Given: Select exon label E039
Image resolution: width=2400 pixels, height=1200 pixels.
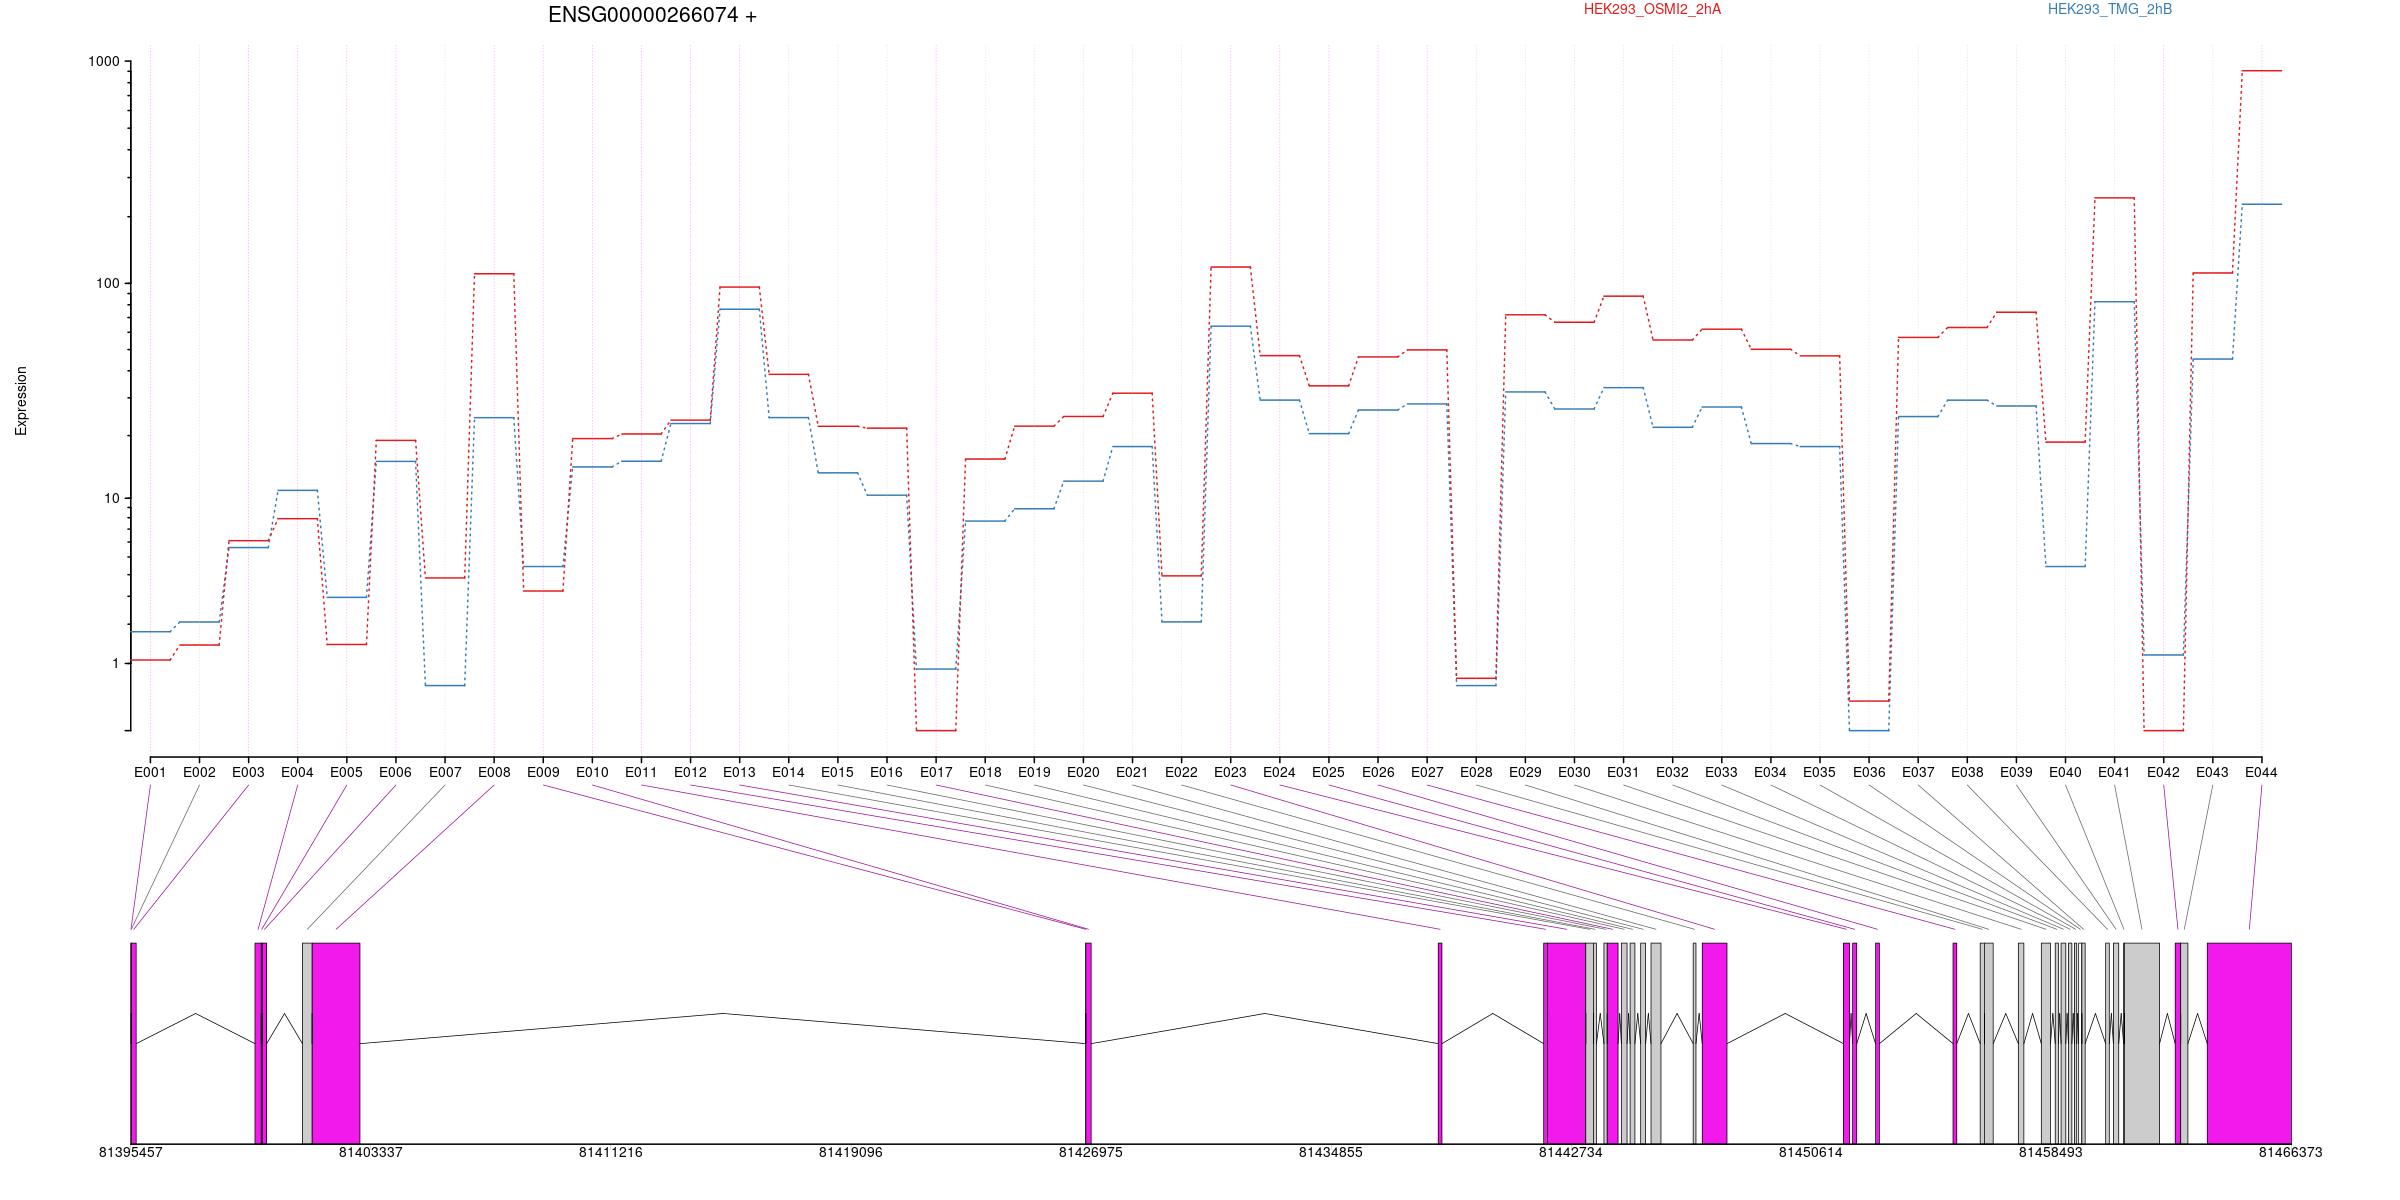Looking at the screenshot, I should coord(2016,772).
